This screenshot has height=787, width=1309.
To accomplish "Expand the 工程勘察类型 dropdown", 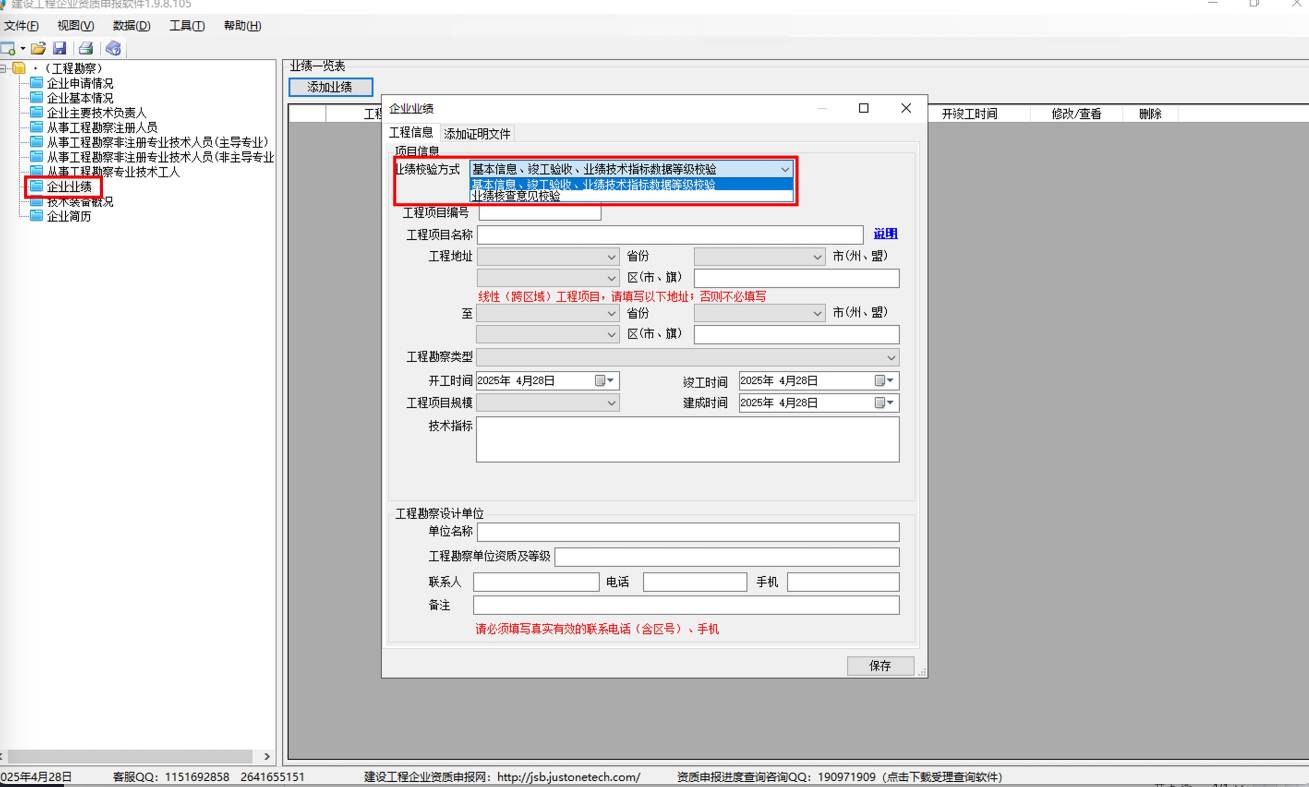I will 890,358.
